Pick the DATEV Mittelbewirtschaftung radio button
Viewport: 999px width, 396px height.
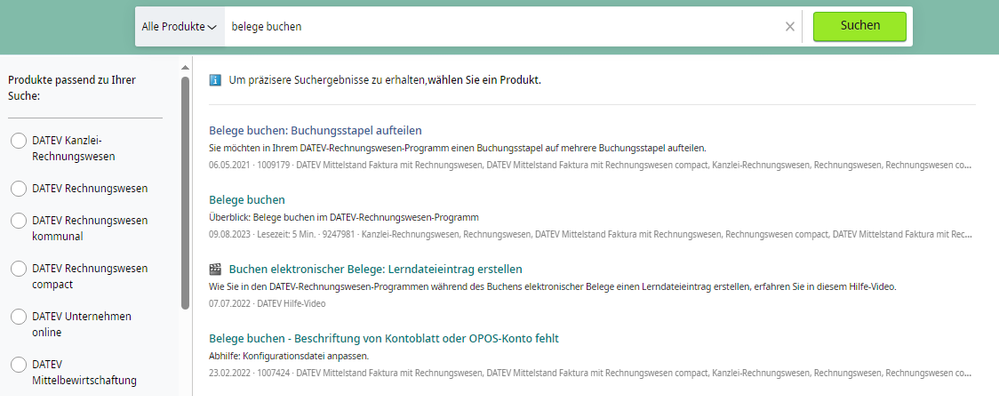(x=18, y=365)
